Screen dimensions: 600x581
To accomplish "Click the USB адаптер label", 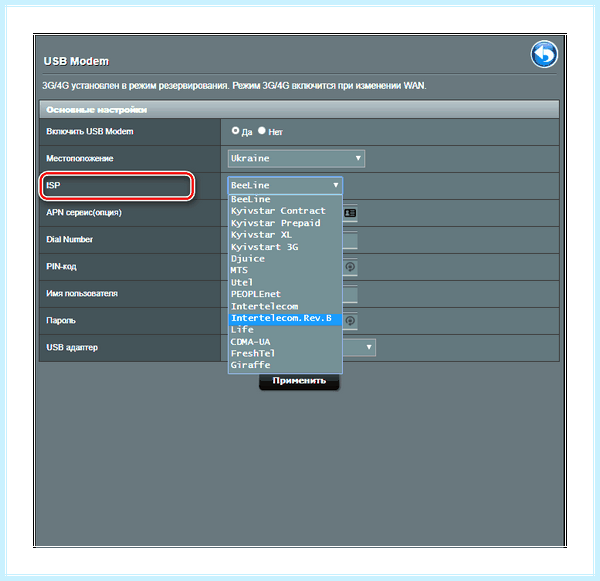I will tap(72, 348).
